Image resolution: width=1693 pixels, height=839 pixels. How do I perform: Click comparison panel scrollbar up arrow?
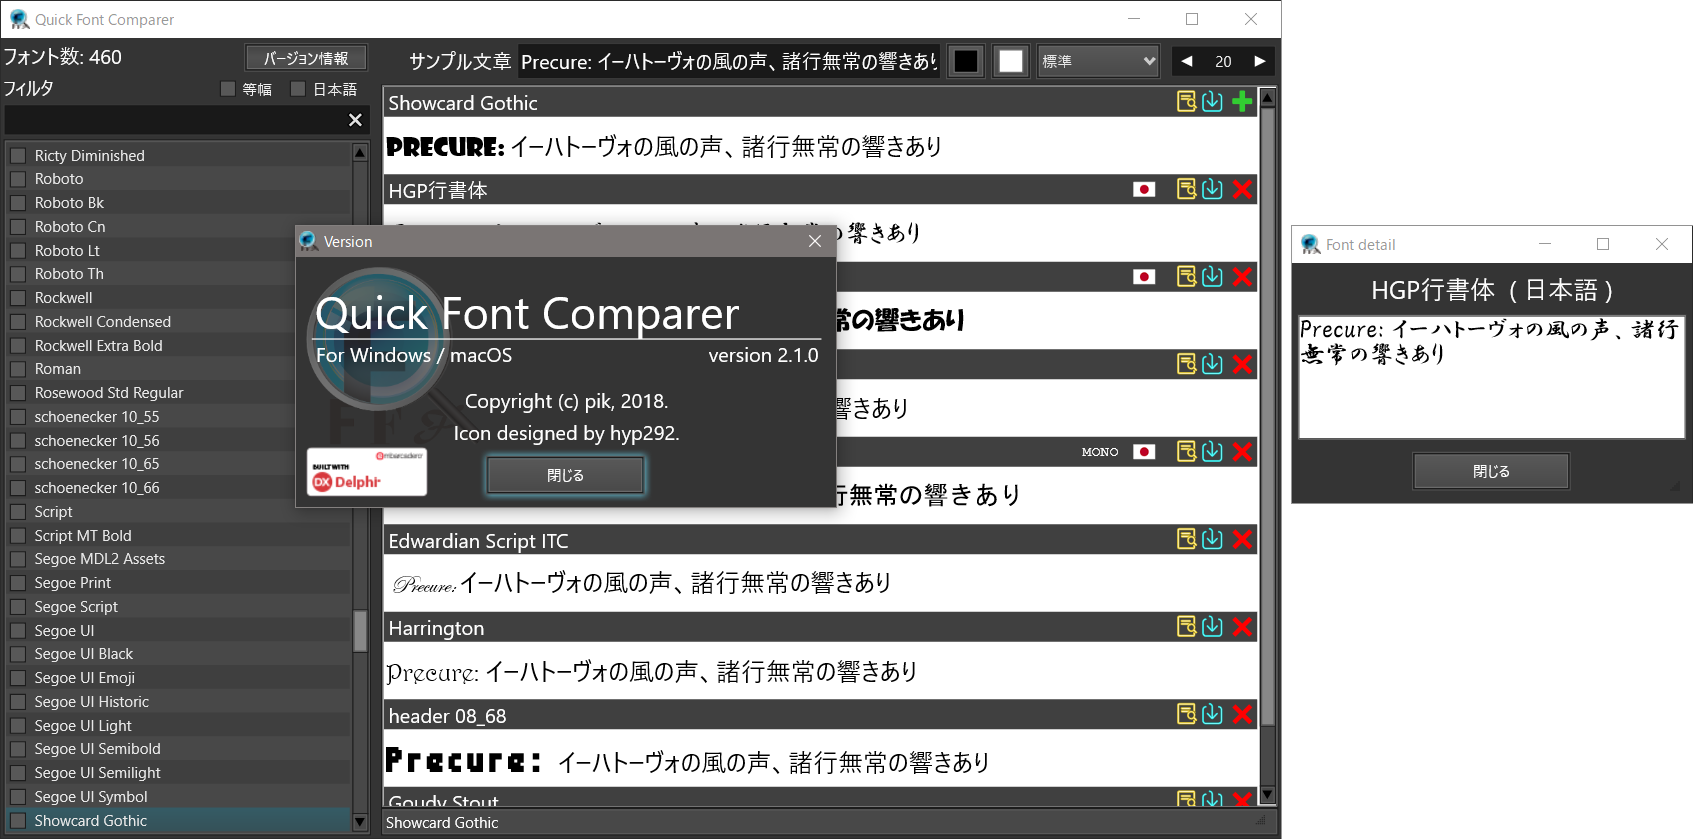point(1268,98)
